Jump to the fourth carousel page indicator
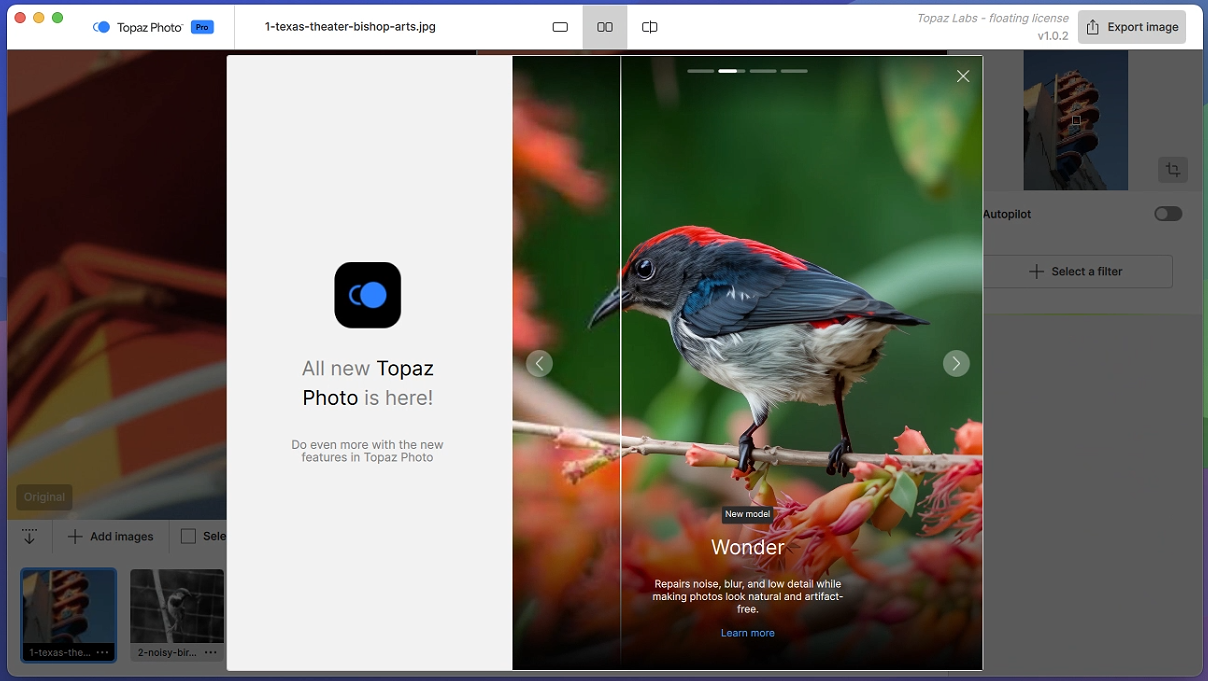1208x681 pixels. [794, 71]
